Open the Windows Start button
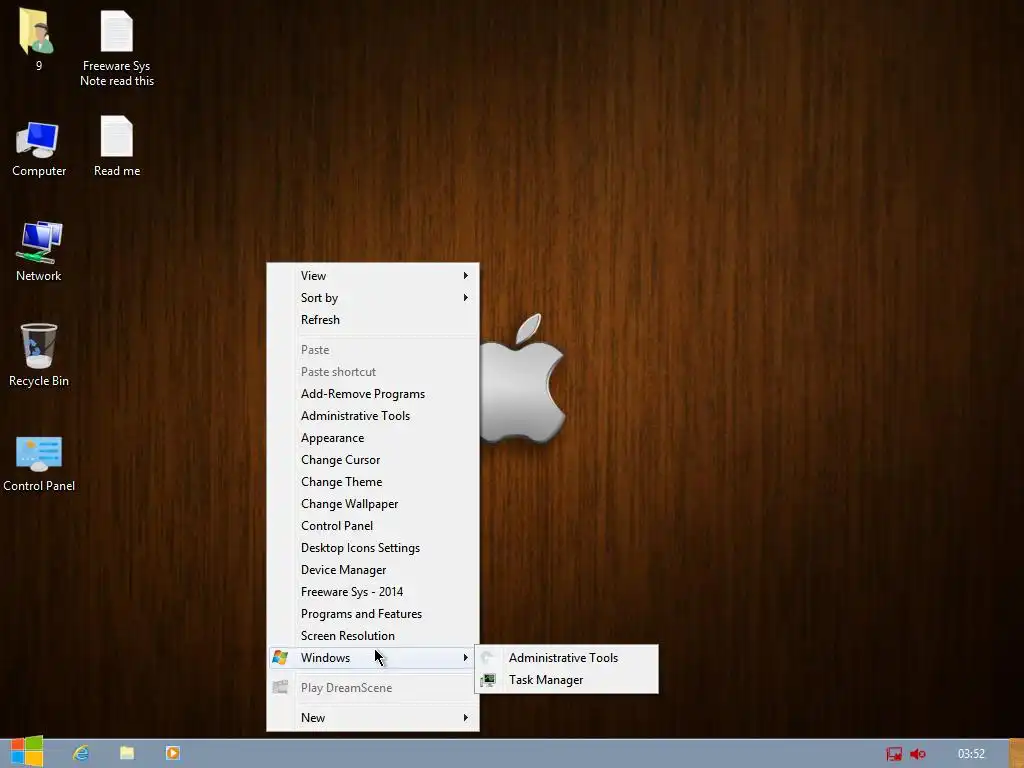The width and height of the screenshot is (1024, 768). 27,752
